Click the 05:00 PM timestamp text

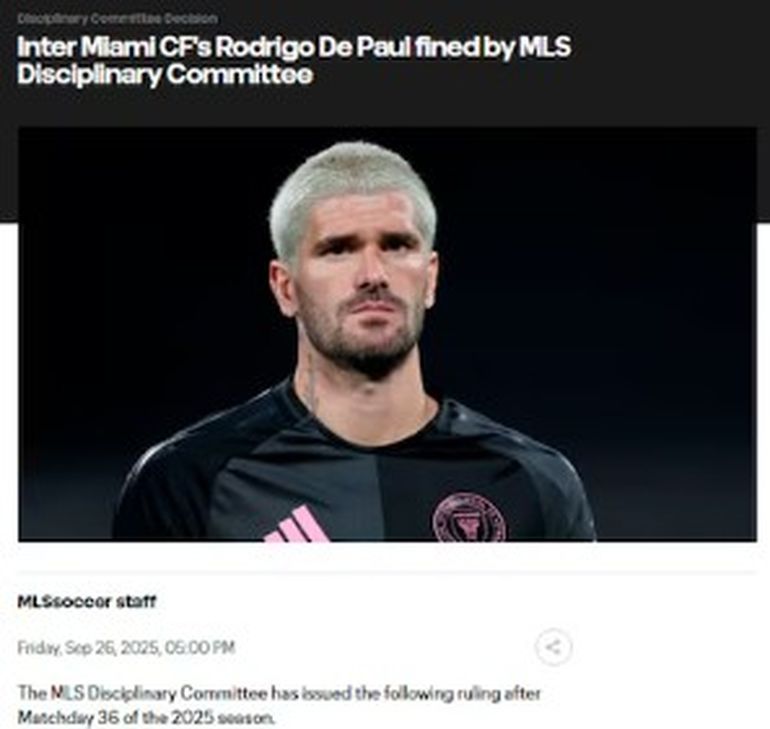pos(200,648)
